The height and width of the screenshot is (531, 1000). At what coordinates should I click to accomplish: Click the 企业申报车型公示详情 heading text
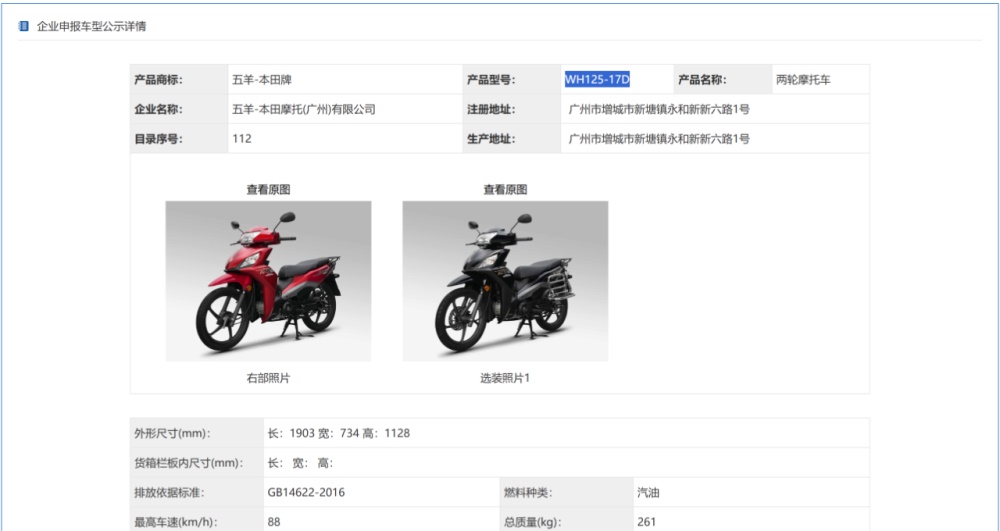tap(91, 27)
